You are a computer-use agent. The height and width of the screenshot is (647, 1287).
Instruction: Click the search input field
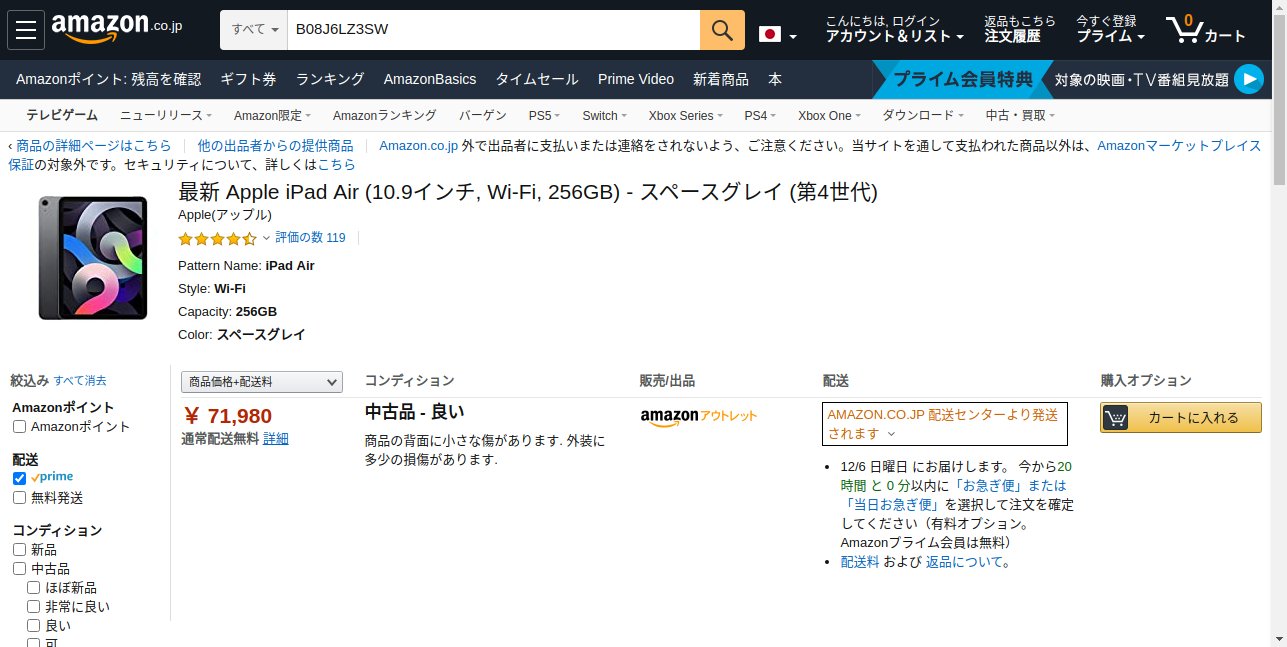[x=494, y=30]
